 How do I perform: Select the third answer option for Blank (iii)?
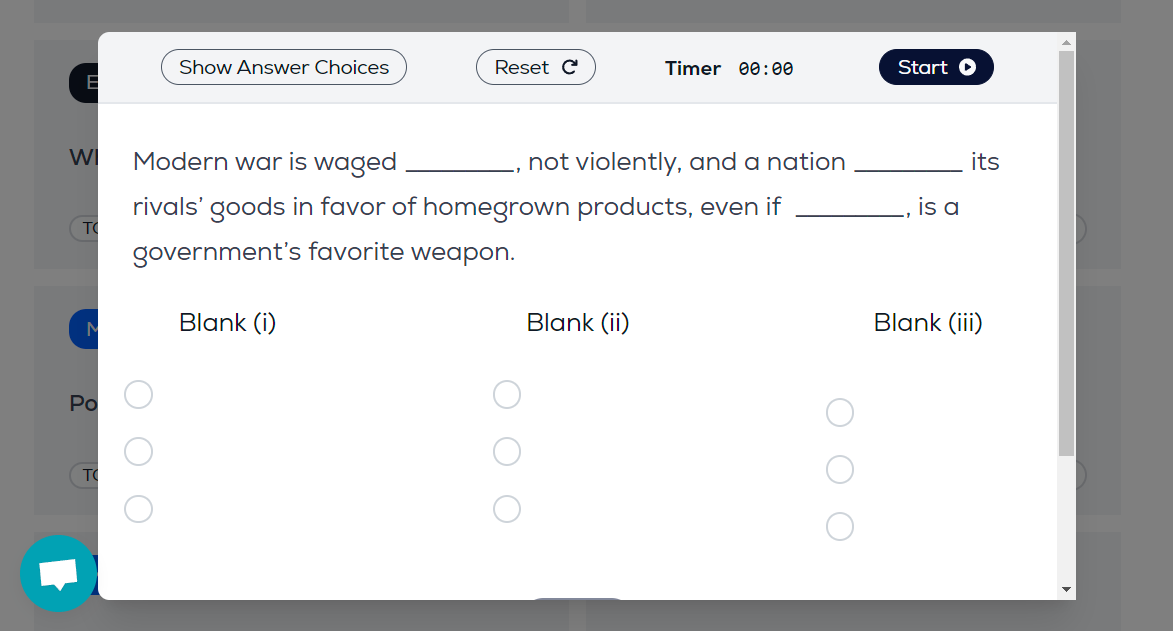point(839,525)
